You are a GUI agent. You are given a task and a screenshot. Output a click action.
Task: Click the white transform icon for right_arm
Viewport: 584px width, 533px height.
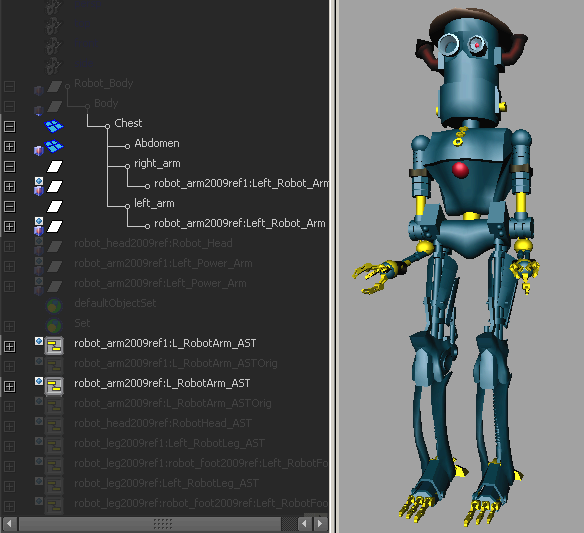[54, 166]
